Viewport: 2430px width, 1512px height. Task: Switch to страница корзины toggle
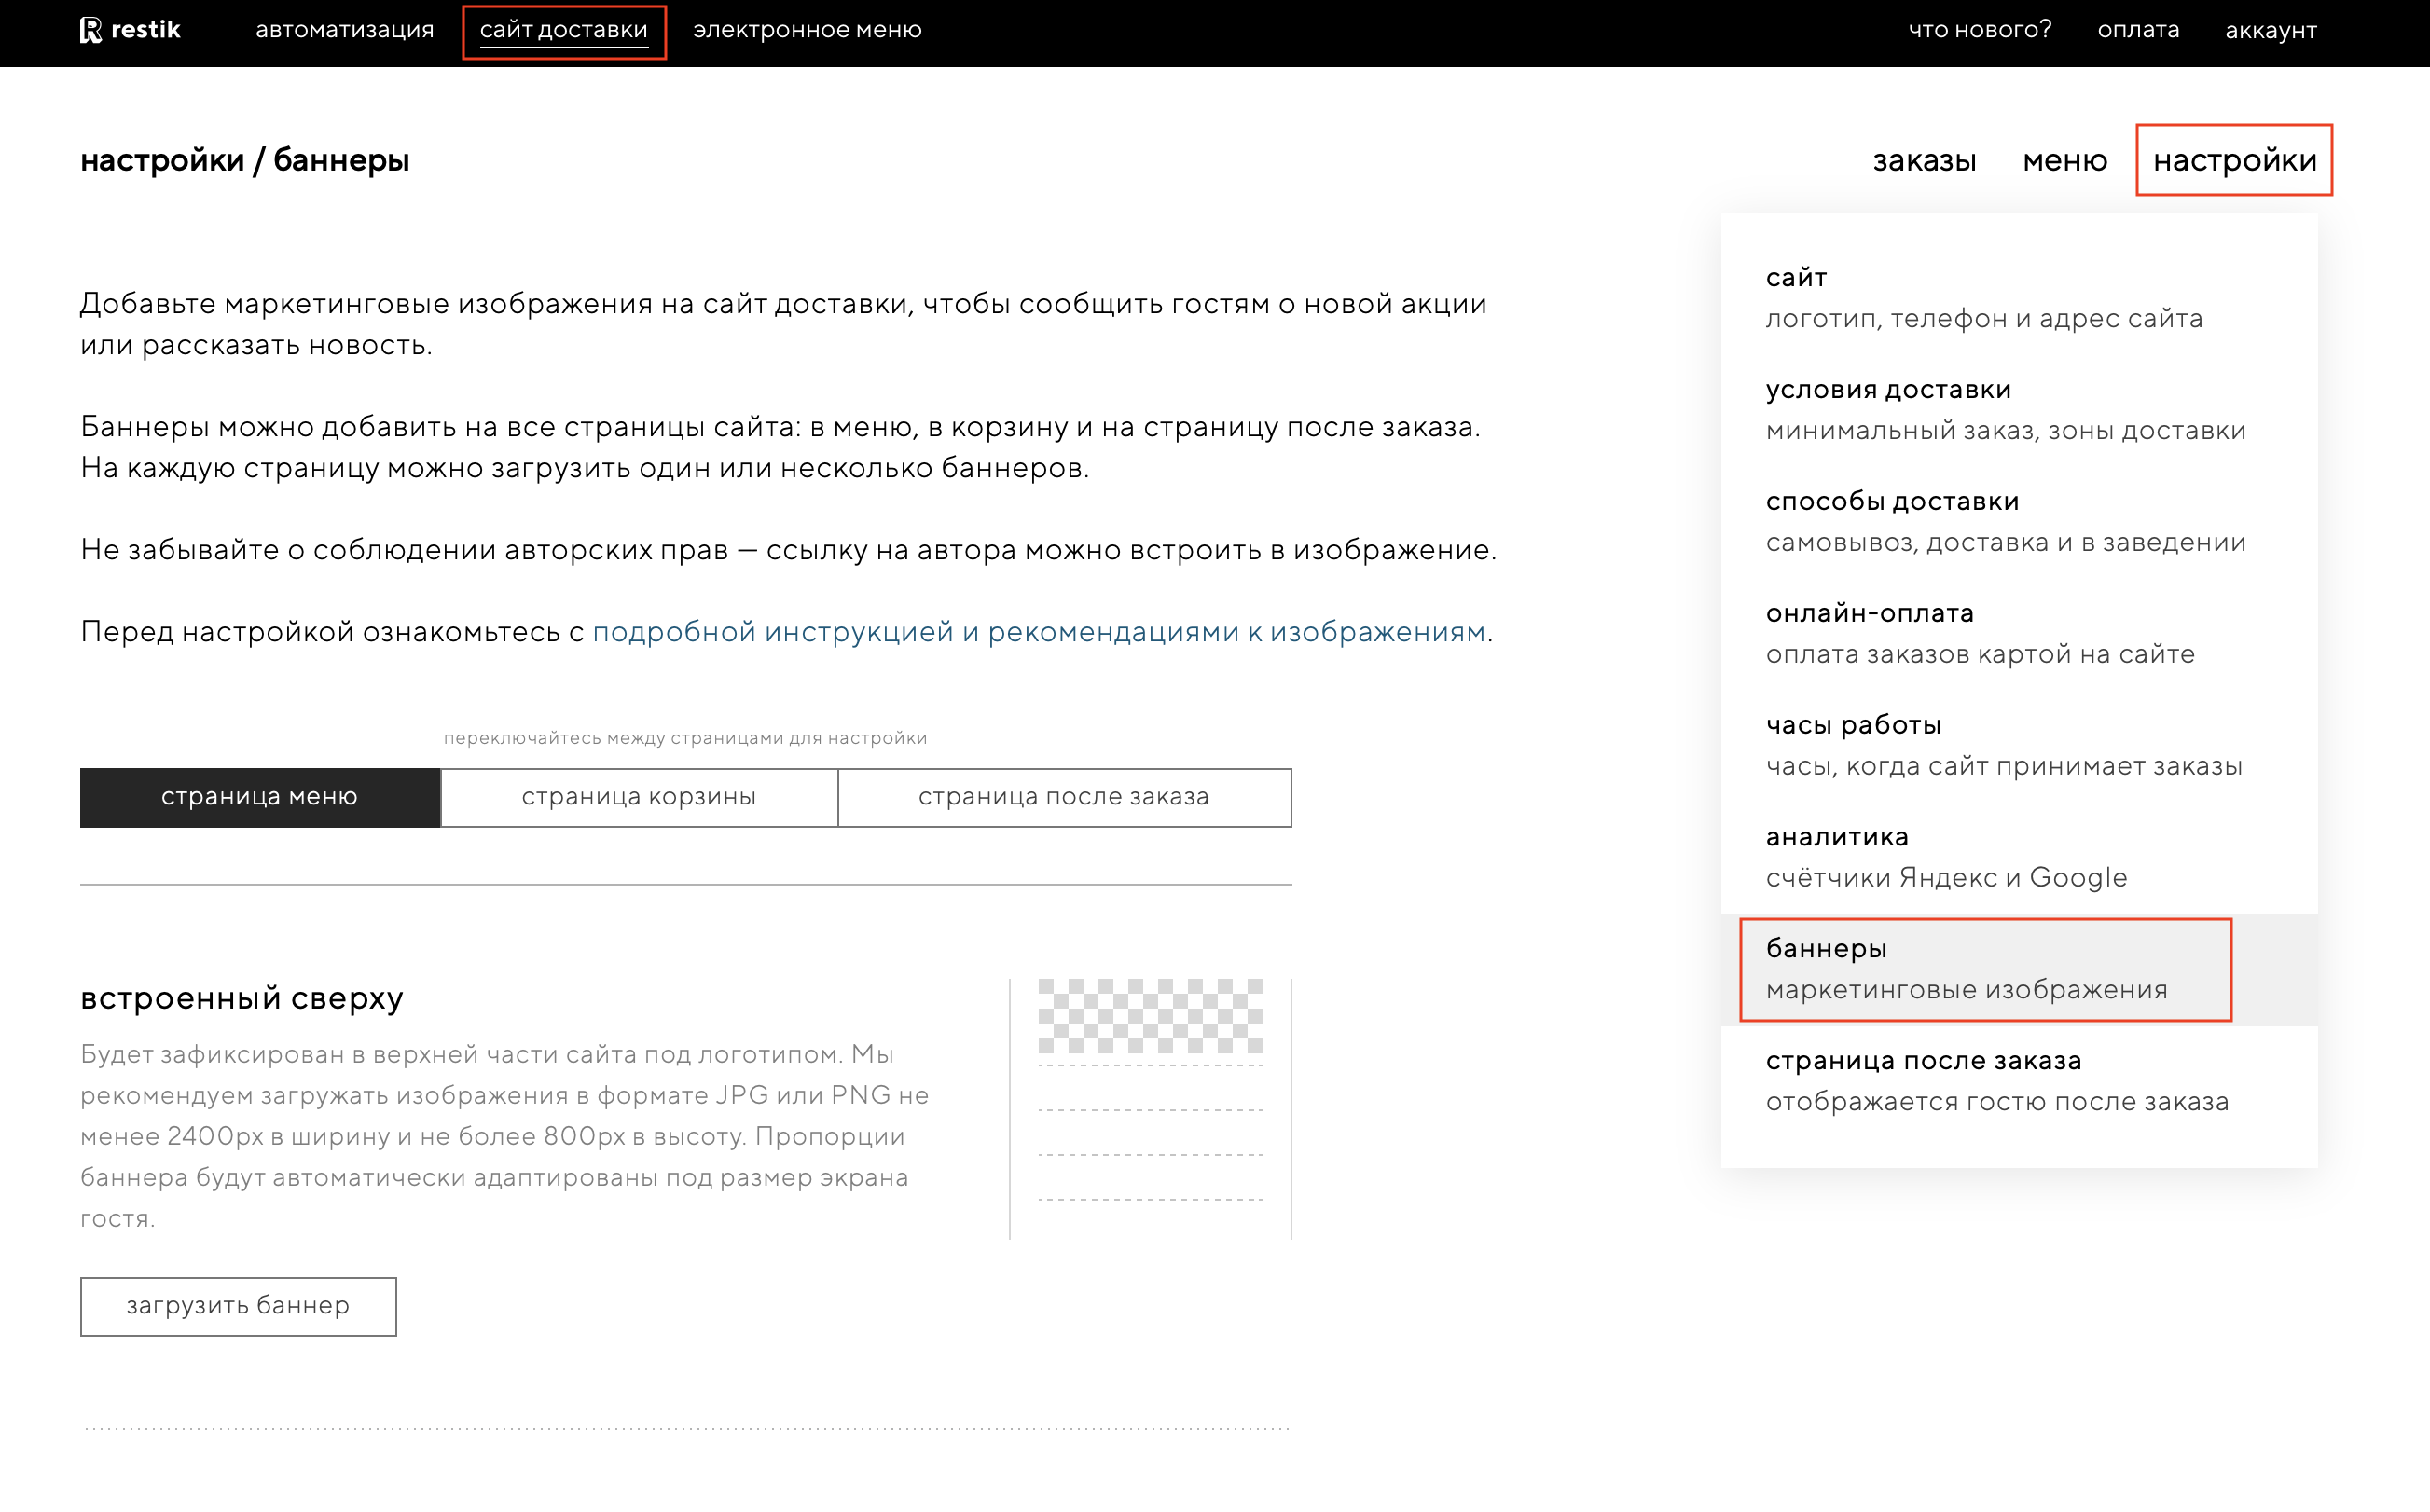[638, 797]
